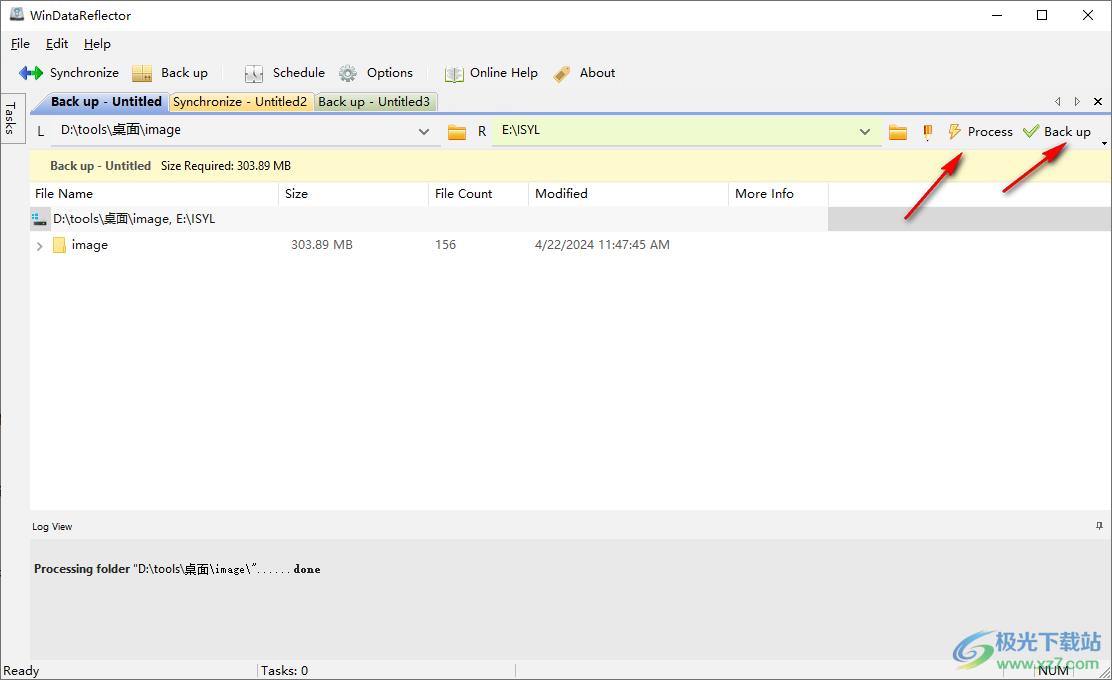Click the About tag icon

tap(563, 73)
